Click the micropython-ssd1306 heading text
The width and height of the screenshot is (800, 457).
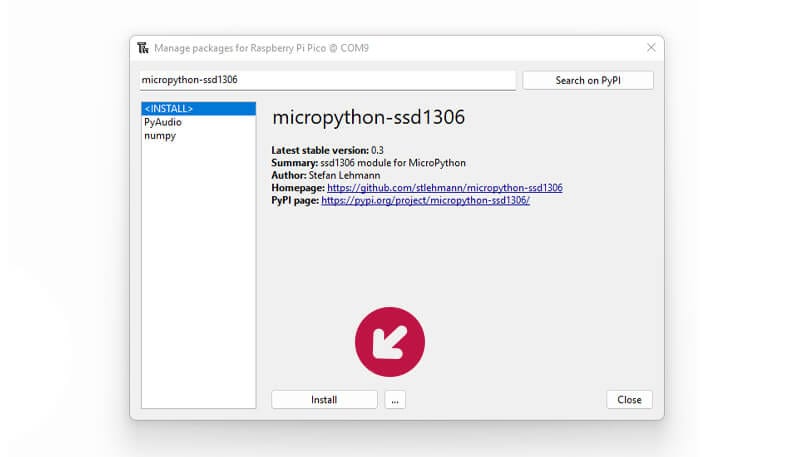coord(368,117)
